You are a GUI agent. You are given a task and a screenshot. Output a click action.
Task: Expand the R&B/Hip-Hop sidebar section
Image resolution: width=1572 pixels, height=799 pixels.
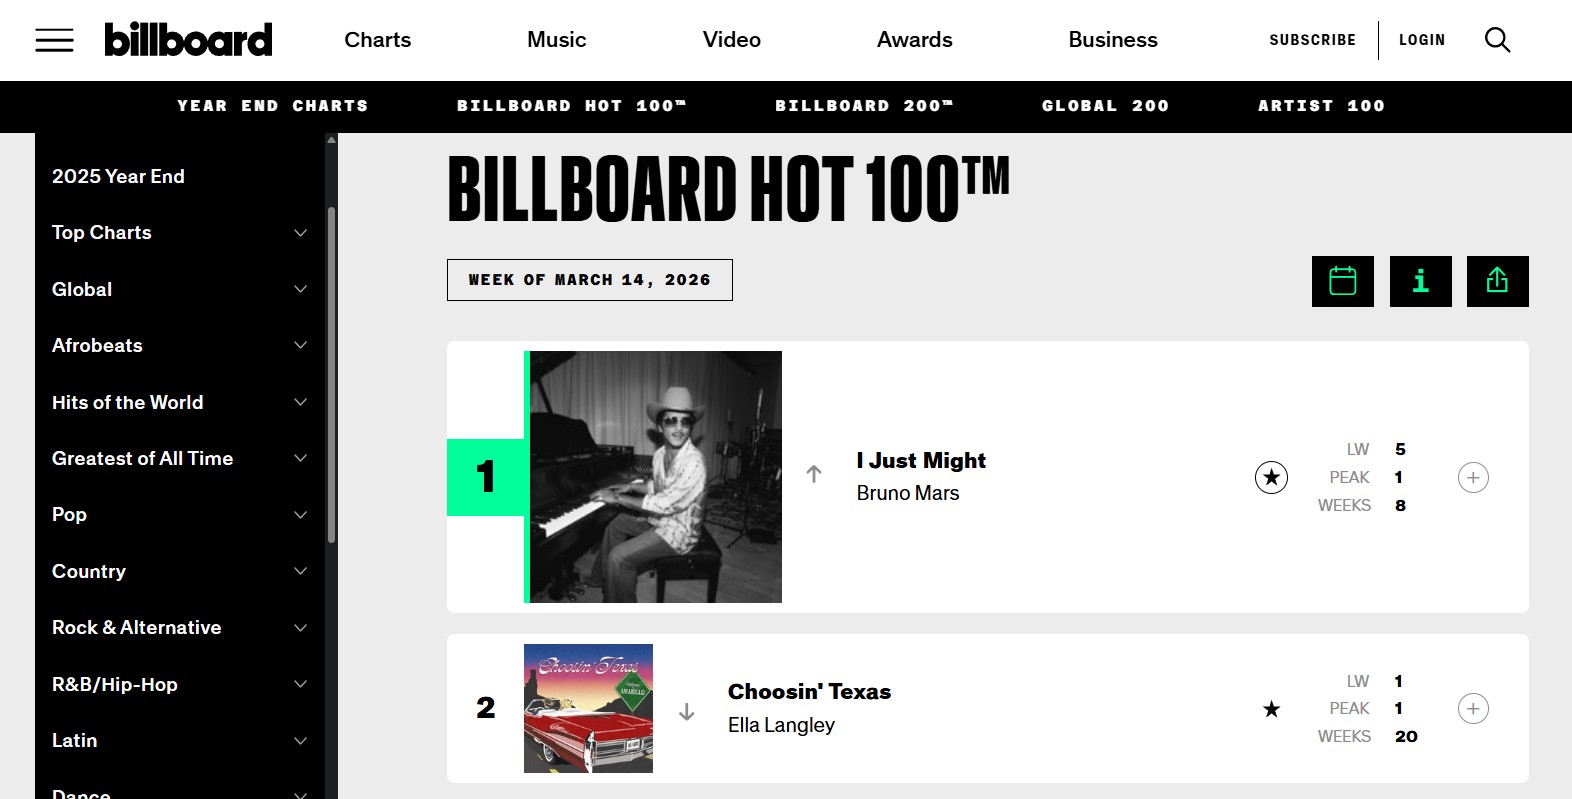tap(300, 684)
